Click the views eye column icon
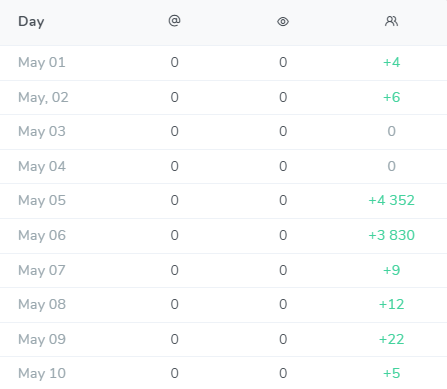The height and width of the screenshot is (389, 447). (283, 22)
